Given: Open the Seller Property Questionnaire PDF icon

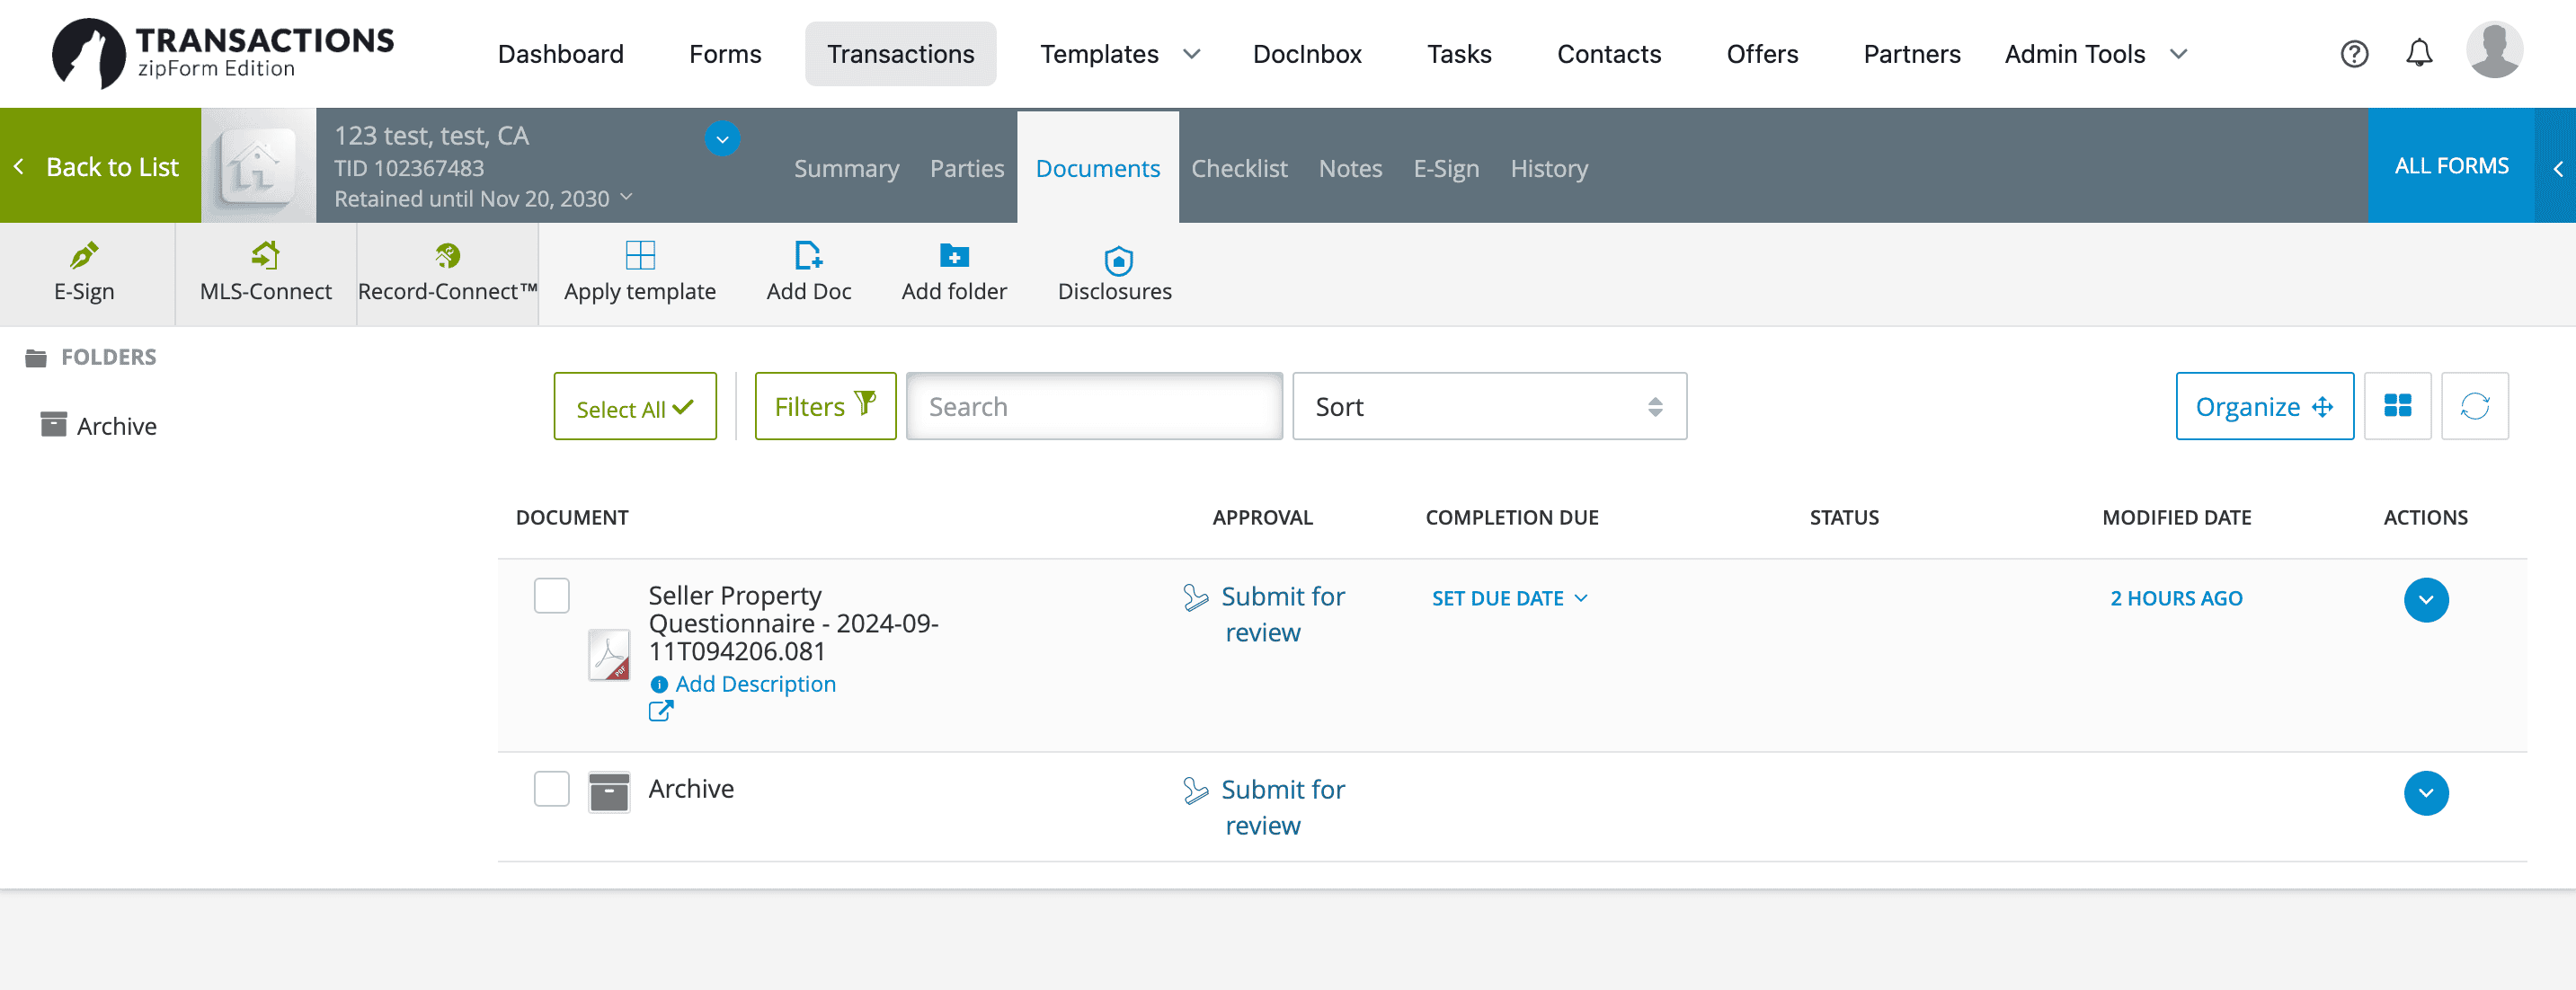Looking at the screenshot, I should pyautogui.click(x=608, y=655).
